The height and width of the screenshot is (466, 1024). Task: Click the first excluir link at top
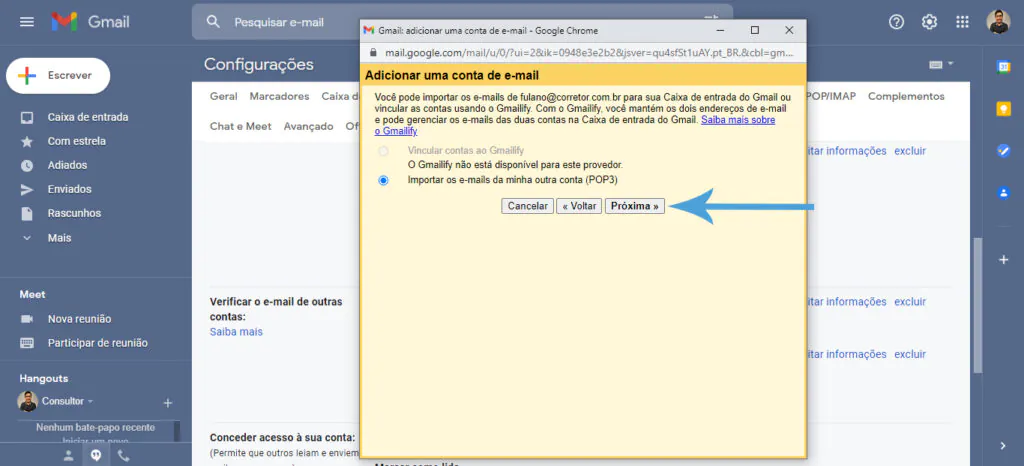(x=910, y=151)
